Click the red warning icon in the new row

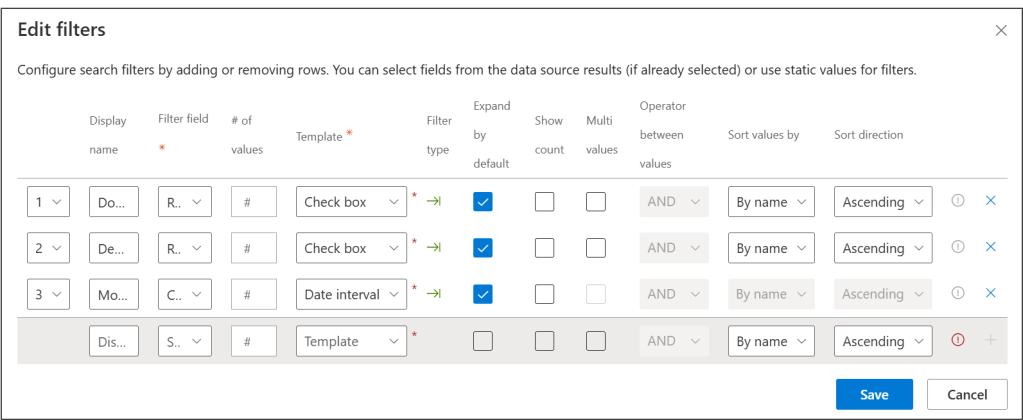point(957,340)
